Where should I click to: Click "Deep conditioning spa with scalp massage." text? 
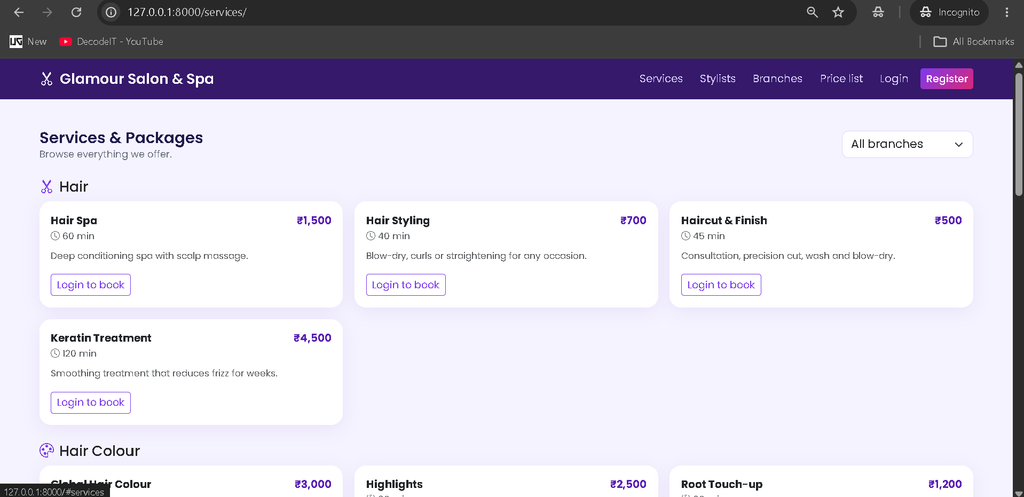(149, 256)
